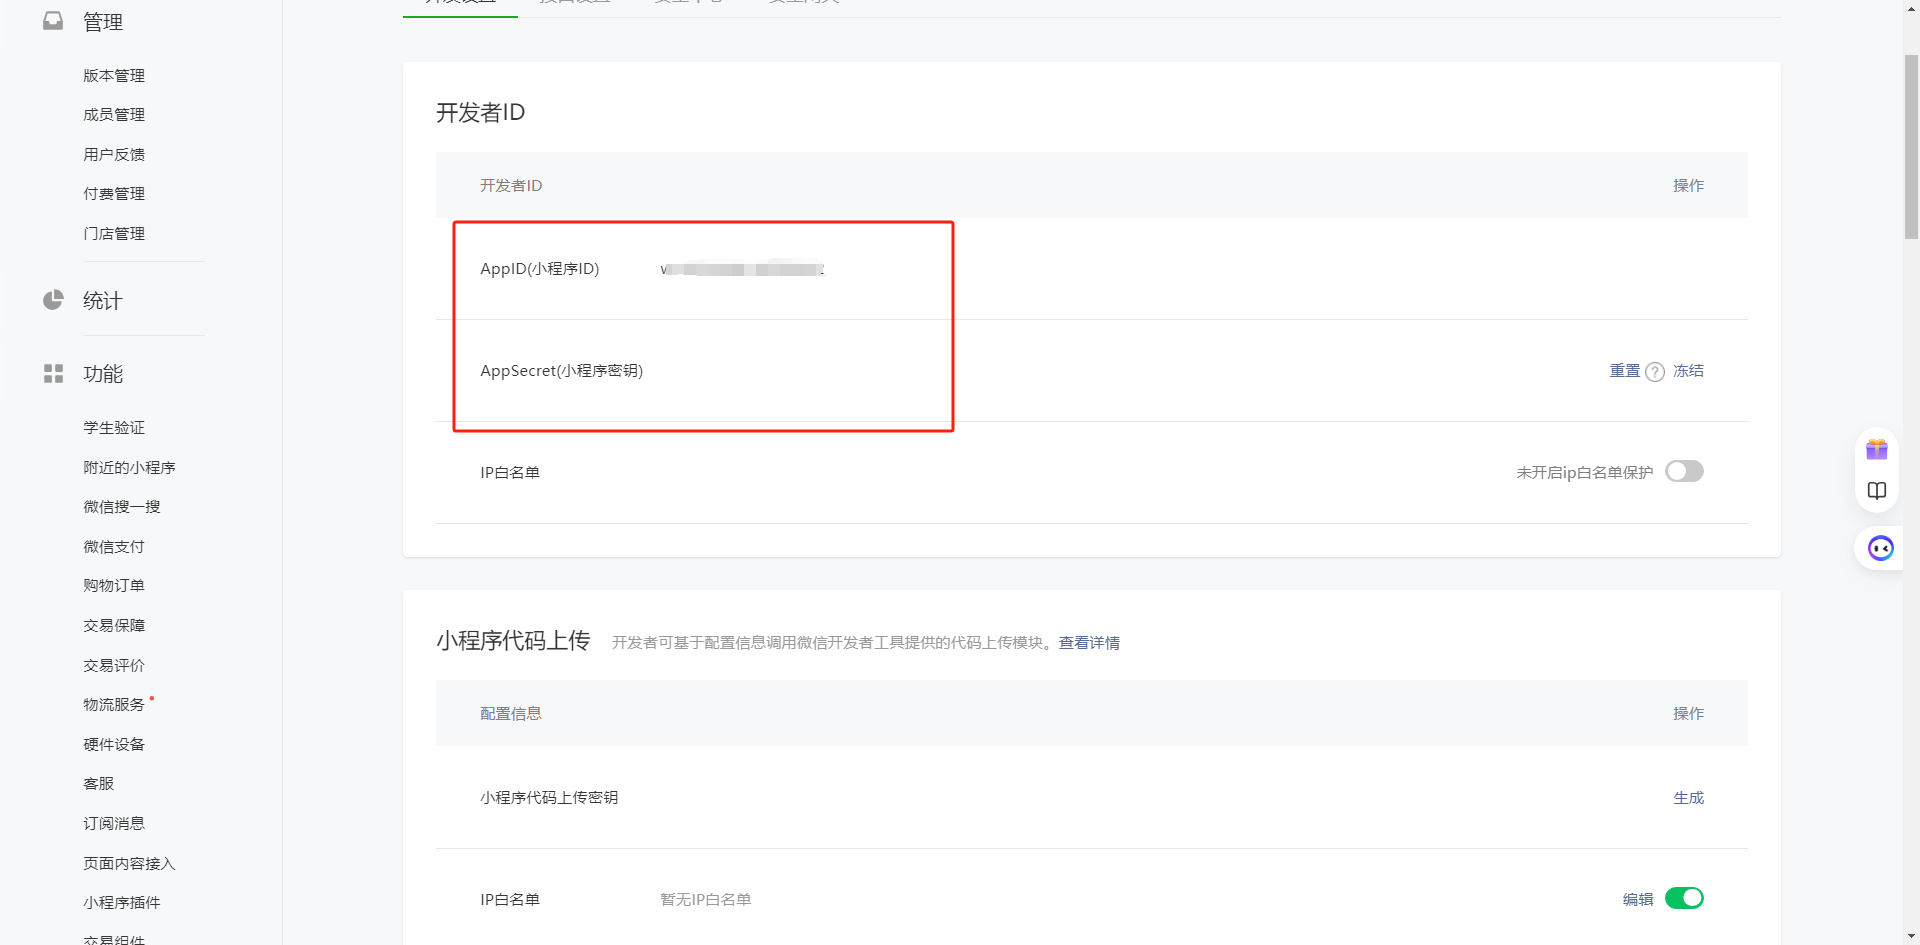Click the 管理 inbox icon in sidebar
Viewport: 1920px width, 945px height.
(53, 21)
